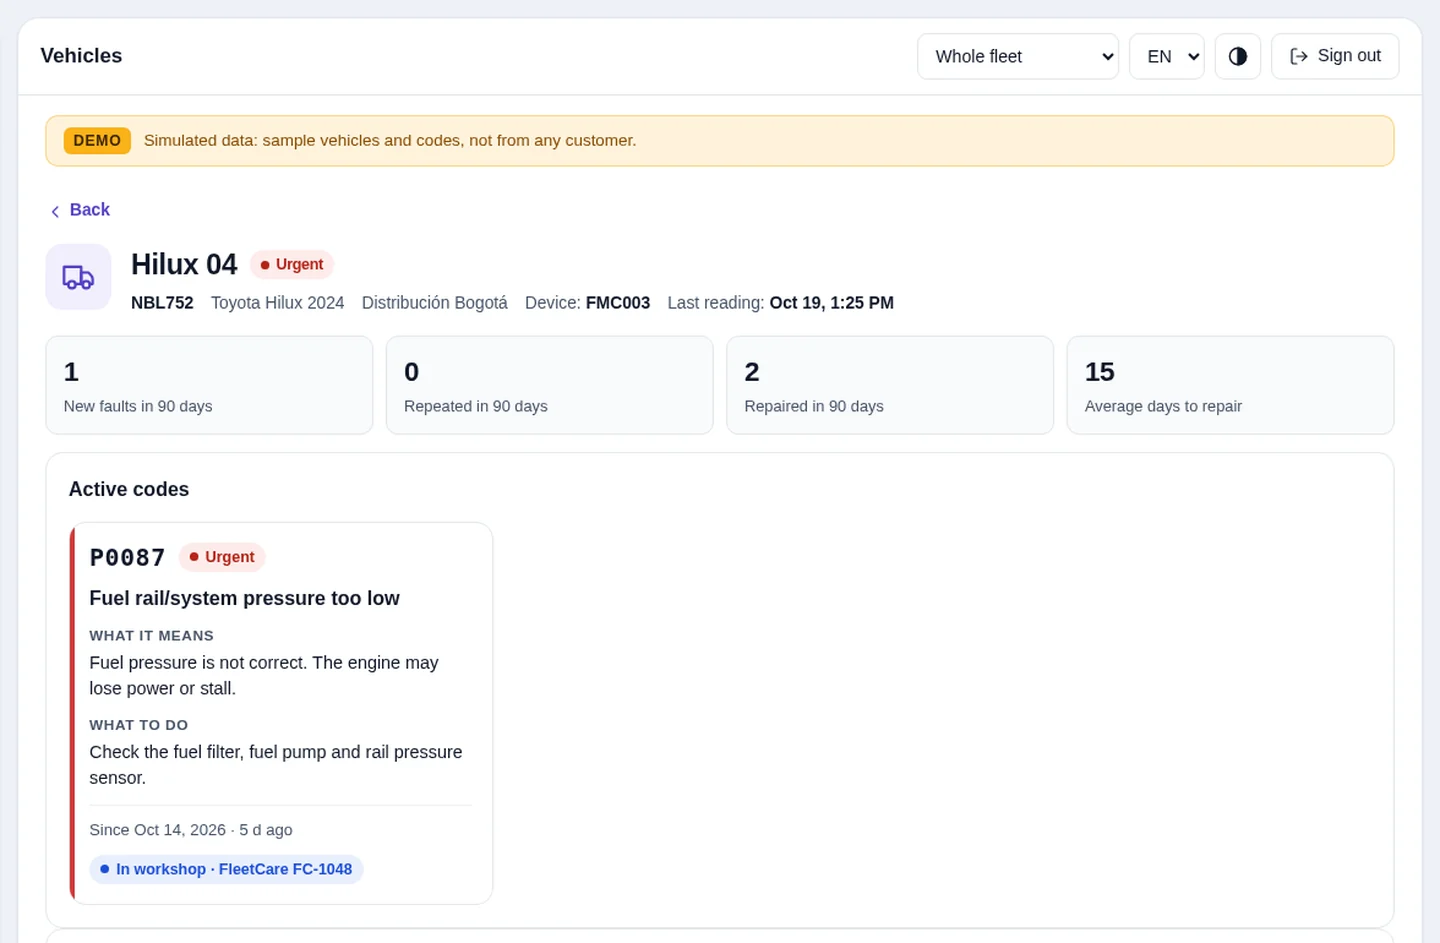This screenshot has width=1440, height=943.
Task: Click the Repeated in 90 days card
Action: point(549,385)
